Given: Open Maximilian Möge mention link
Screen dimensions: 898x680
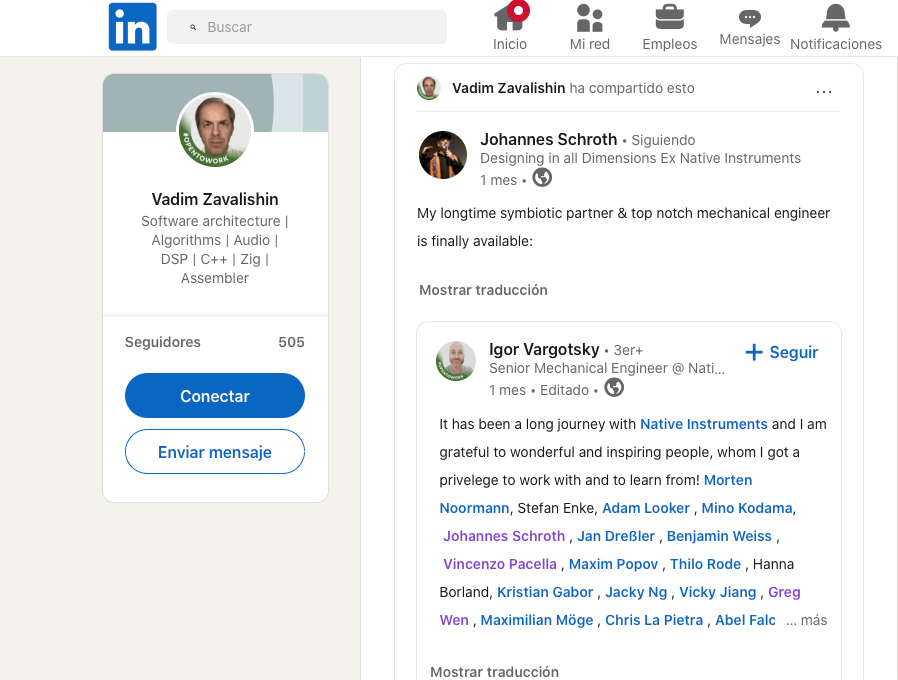Looking at the screenshot, I should click(x=537, y=620).
